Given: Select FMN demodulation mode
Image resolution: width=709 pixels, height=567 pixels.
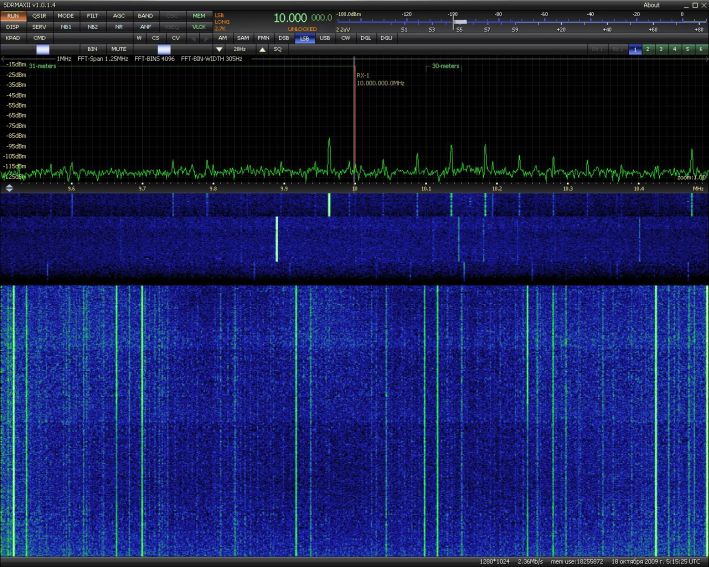Looking at the screenshot, I should coord(264,38).
